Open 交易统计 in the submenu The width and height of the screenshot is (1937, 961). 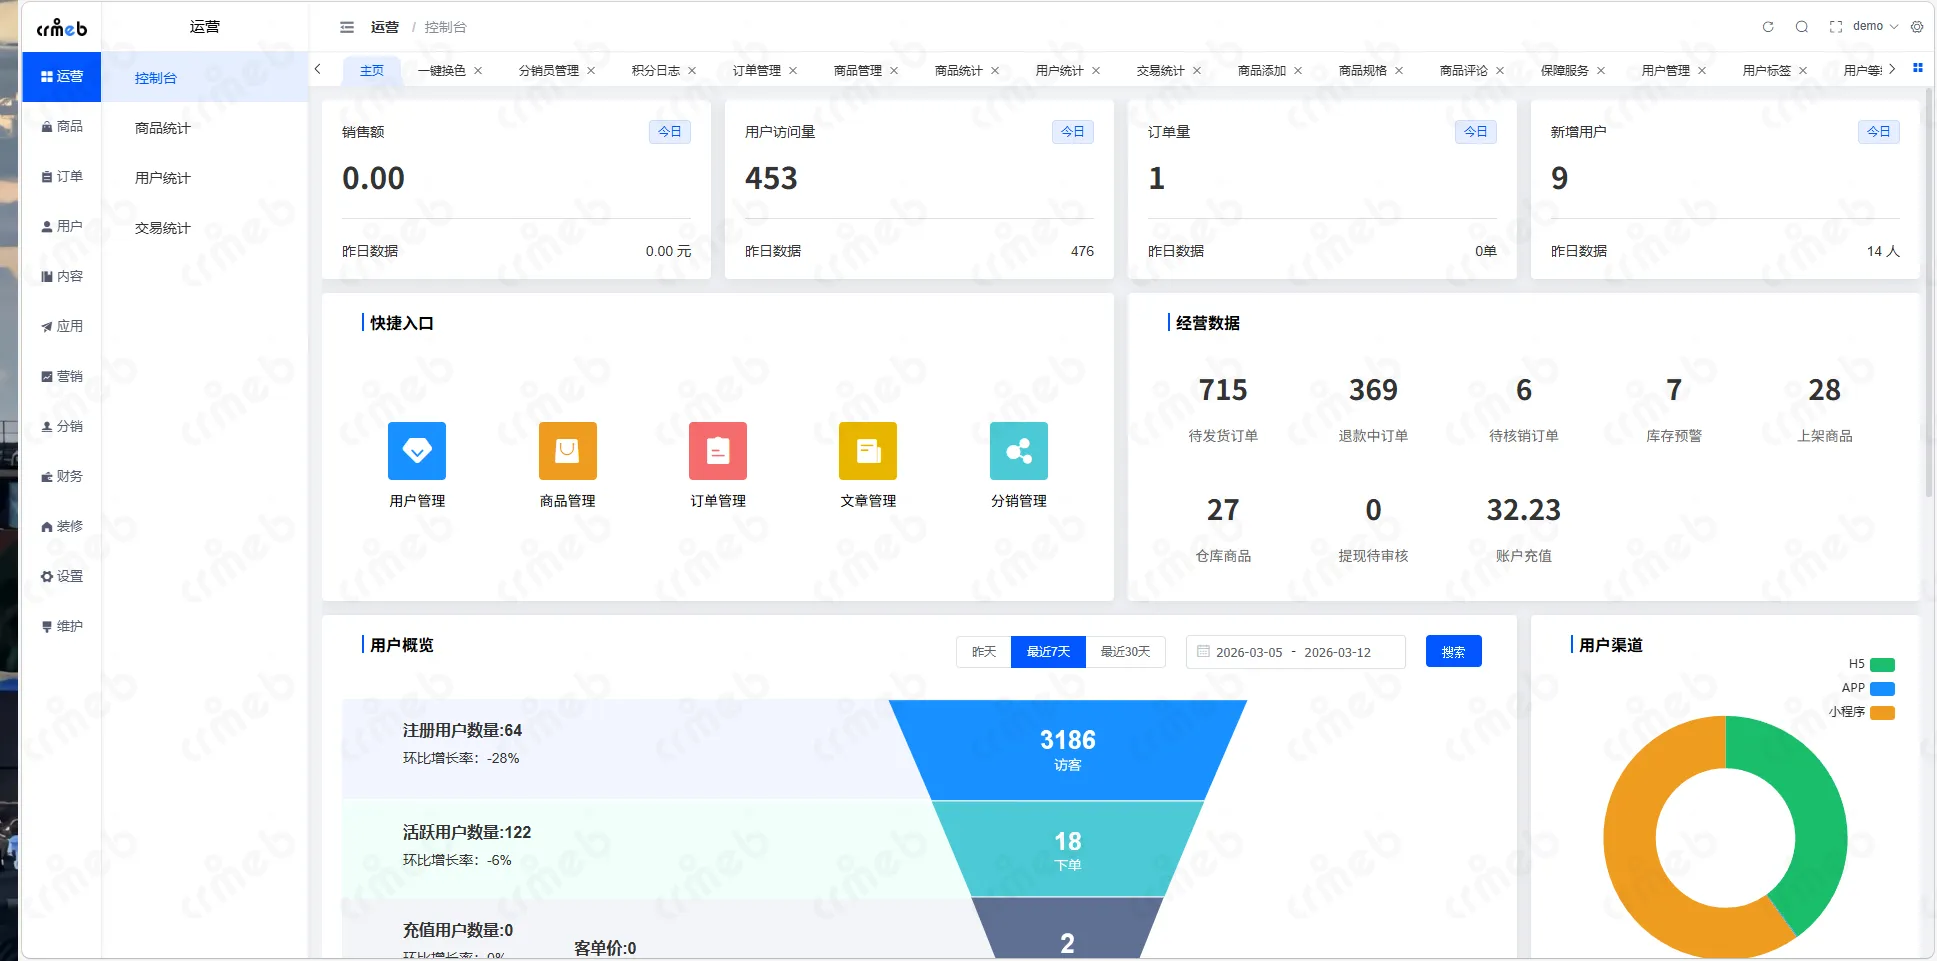click(205, 227)
